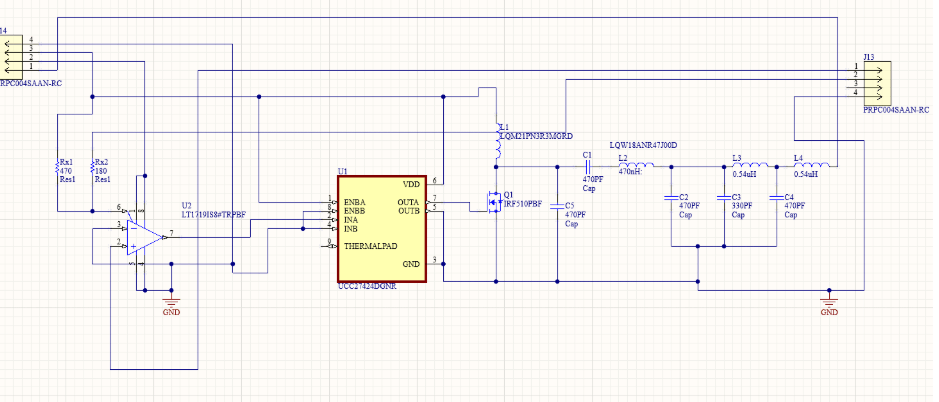Select capacitor C2 symbol
This screenshot has height=402, width=939.
click(x=671, y=197)
